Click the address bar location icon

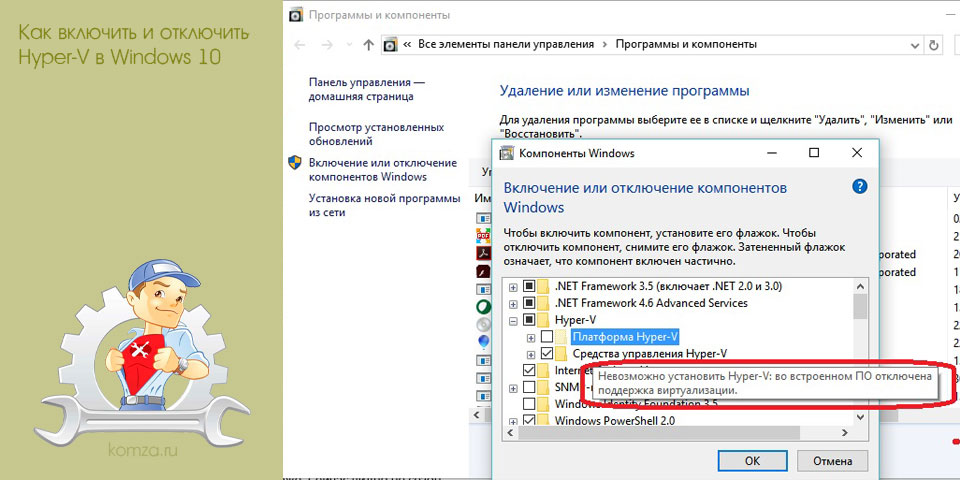tap(390, 45)
